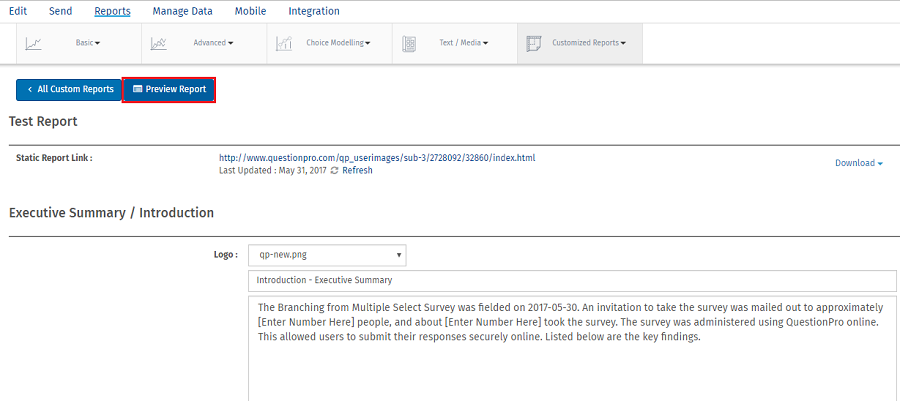This screenshot has height=401, width=900.
Task: Open the Choice Modelling dropdown
Action: 338,44
